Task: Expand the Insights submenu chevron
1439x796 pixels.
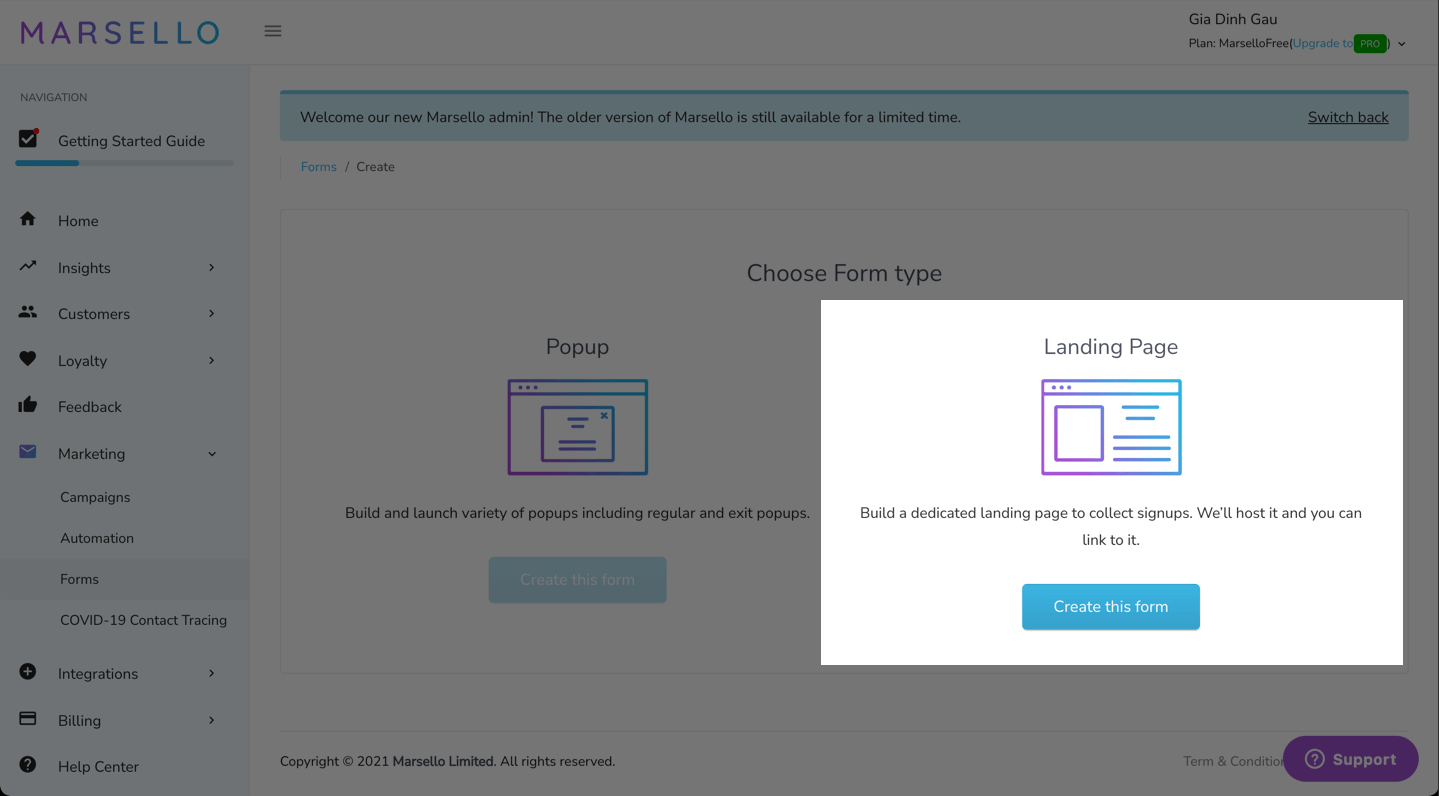Action: coord(212,267)
